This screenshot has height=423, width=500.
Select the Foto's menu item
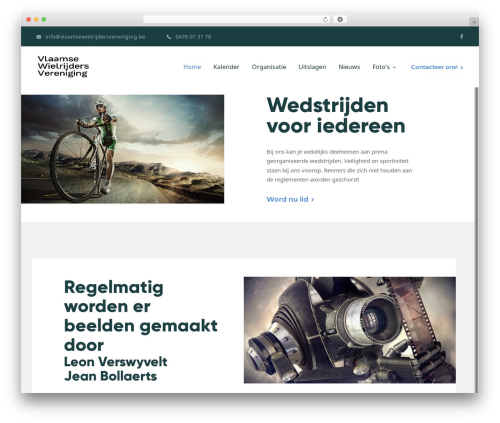(x=381, y=67)
